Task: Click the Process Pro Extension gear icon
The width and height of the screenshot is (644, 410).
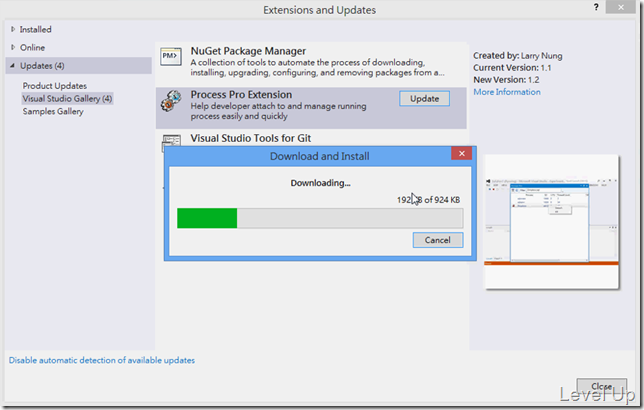Action: pyautogui.click(x=171, y=101)
